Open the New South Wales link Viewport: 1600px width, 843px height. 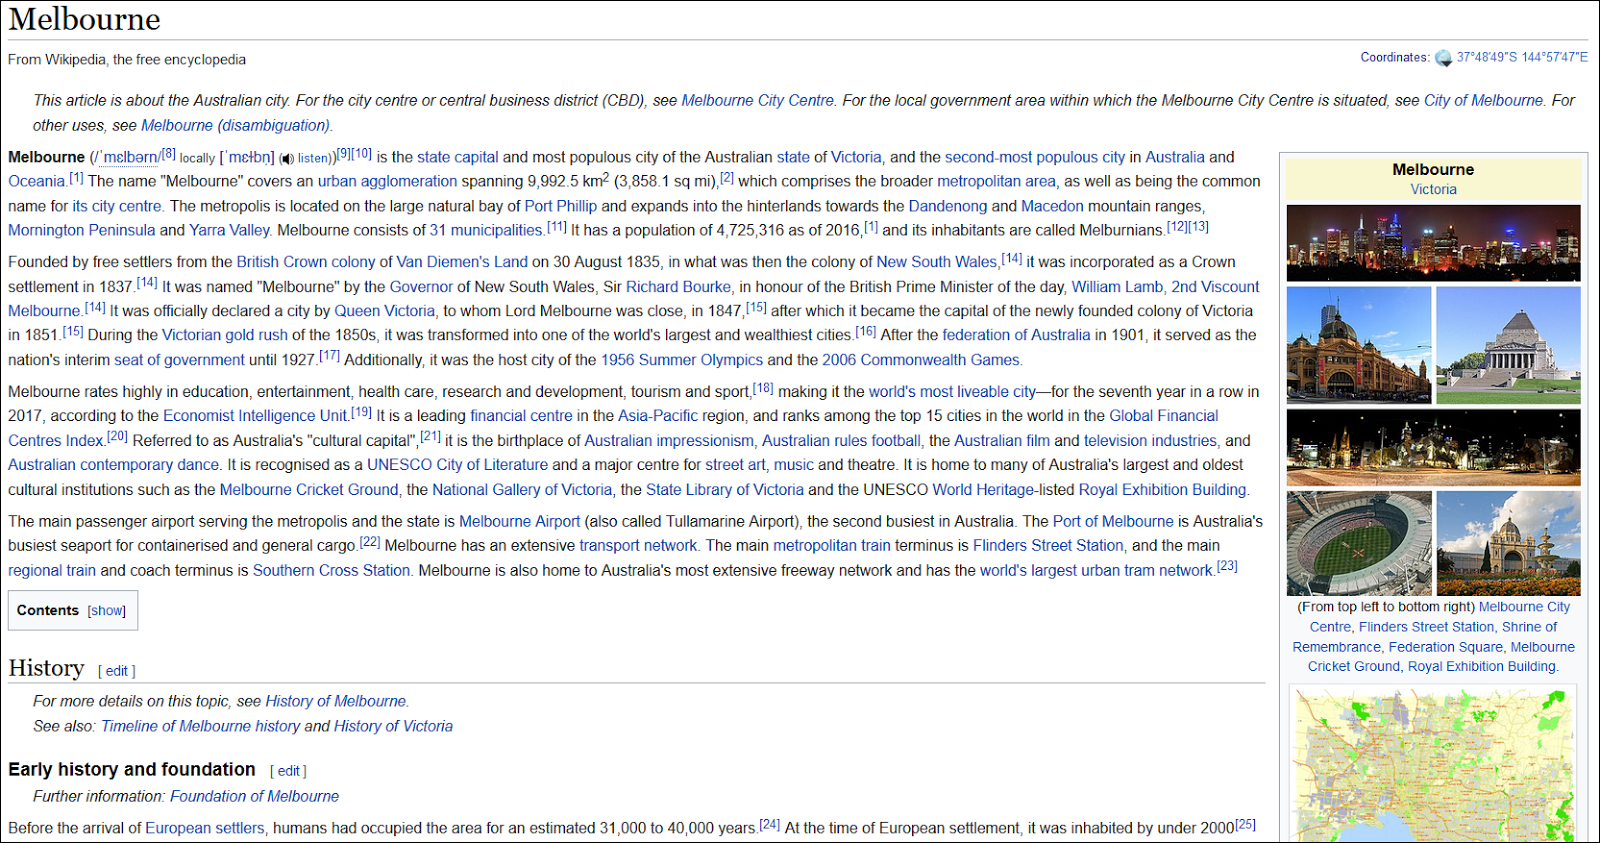tap(937, 262)
